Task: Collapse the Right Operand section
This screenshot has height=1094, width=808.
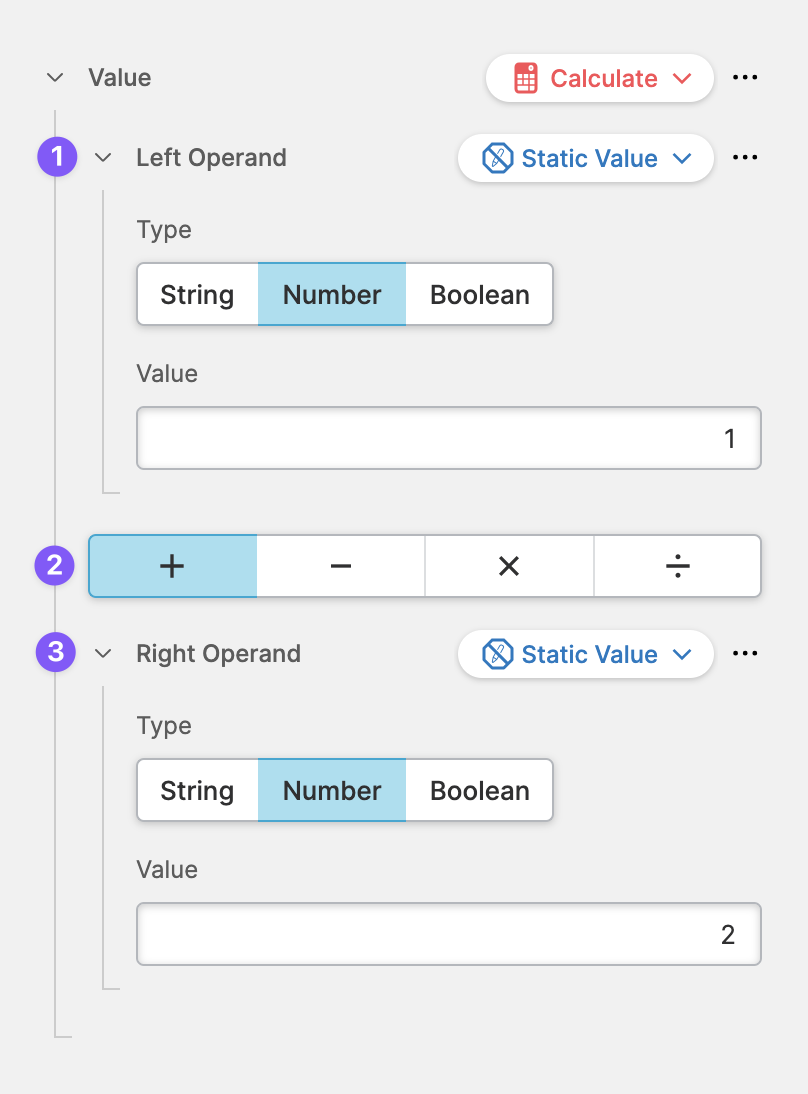Action: coord(103,654)
